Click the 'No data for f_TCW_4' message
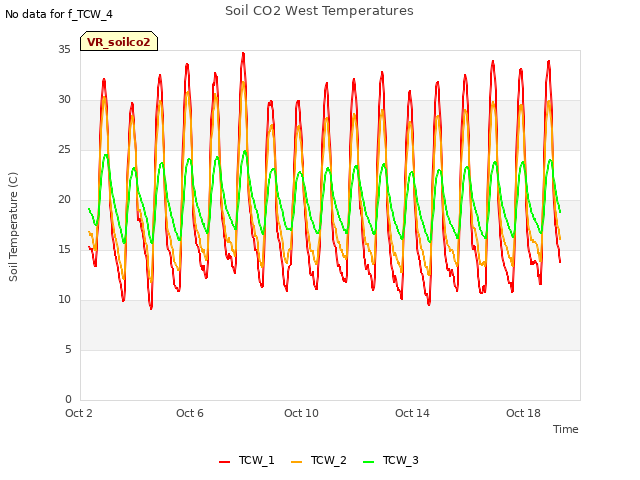The height and width of the screenshot is (480, 640). pyautogui.click(x=59, y=14)
